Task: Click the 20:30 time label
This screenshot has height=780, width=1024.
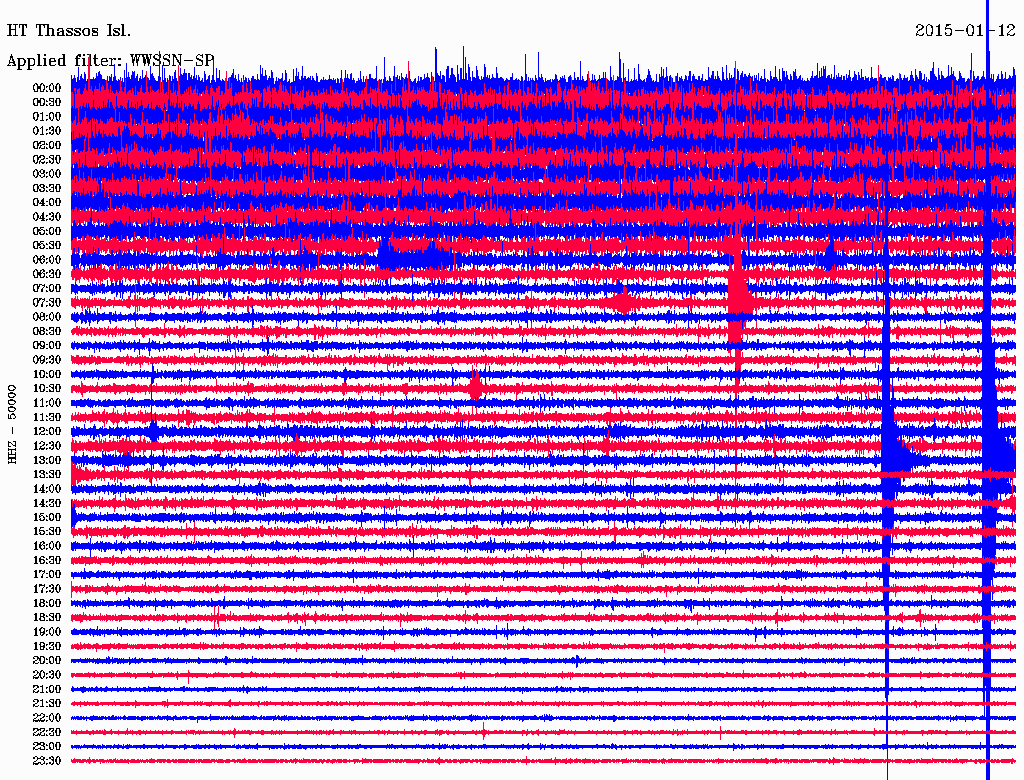Action: [x=47, y=675]
